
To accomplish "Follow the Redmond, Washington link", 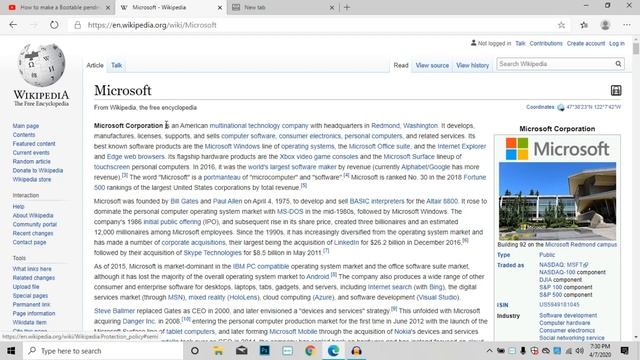I will (404, 126).
